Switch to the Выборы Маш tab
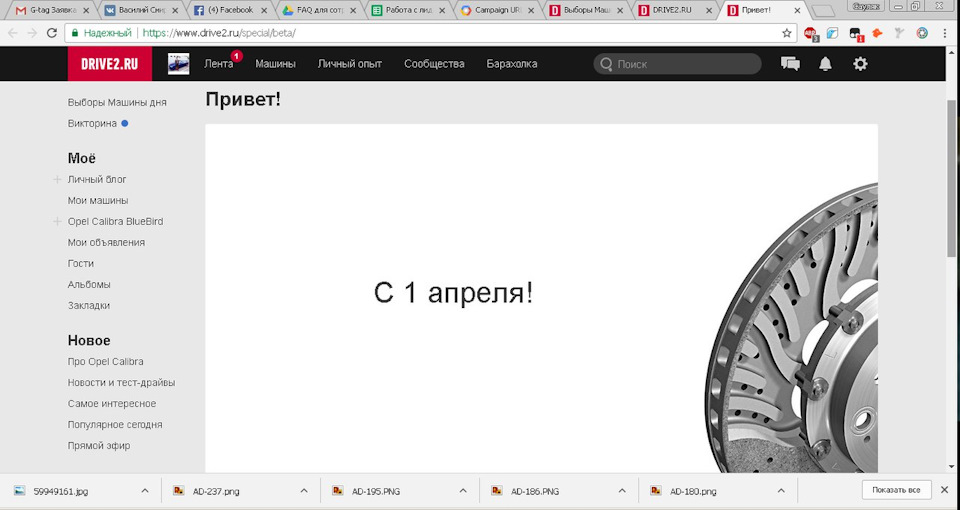This screenshot has width=960, height=510. (x=587, y=10)
